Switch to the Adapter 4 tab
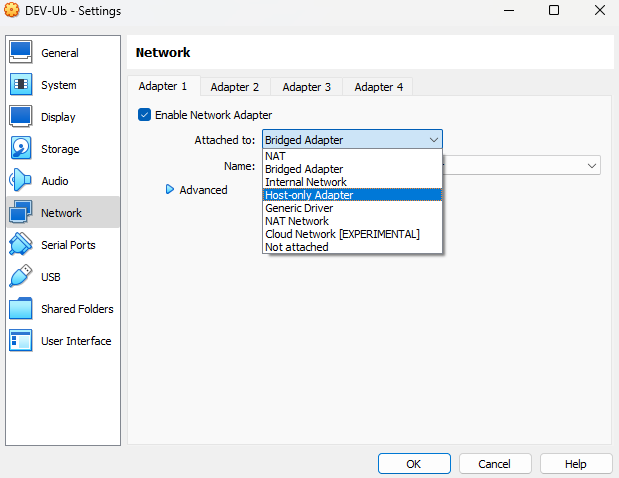The width and height of the screenshot is (619, 478). tap(379, 87)
